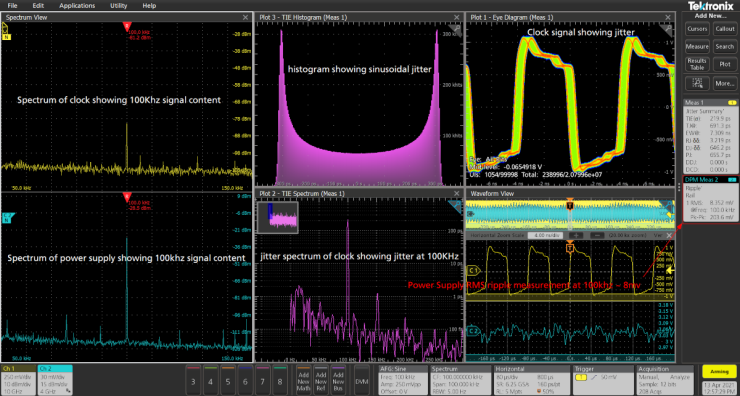This screenshot has width=740, height=396.
Task: Add a new Callout
Action: click(x=724, y=28)
